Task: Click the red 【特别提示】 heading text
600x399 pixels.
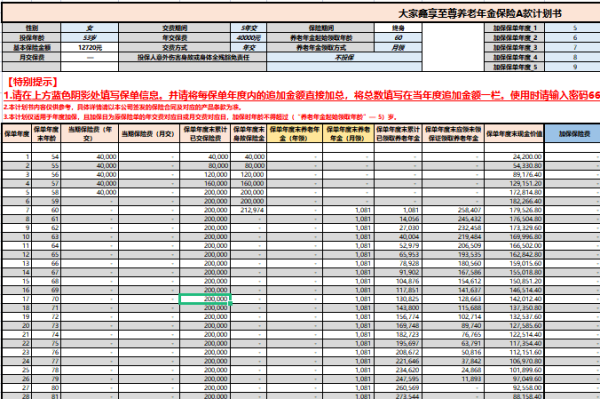Action: tap(33, 81)
